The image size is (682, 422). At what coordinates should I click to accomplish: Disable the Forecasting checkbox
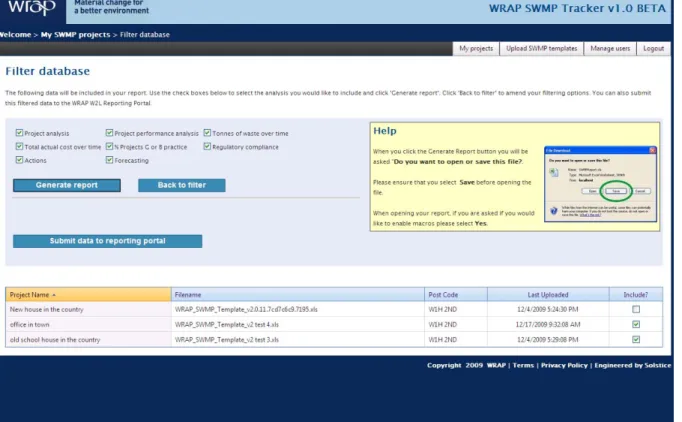click(109, 160)
